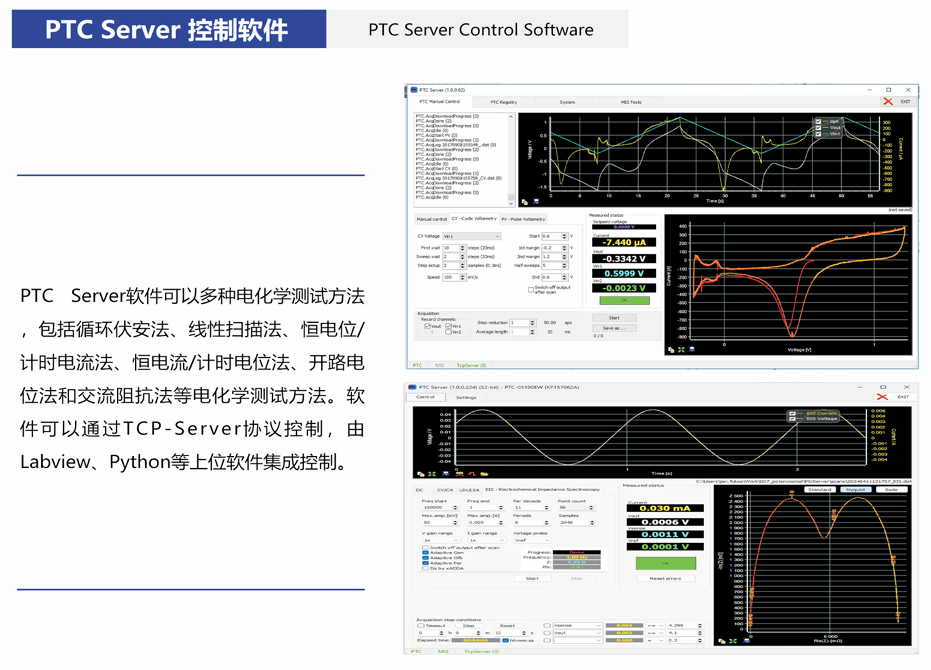Disable the Adaptive Ofs checkbox
This screenshot has height=670, width=931.
425,558
